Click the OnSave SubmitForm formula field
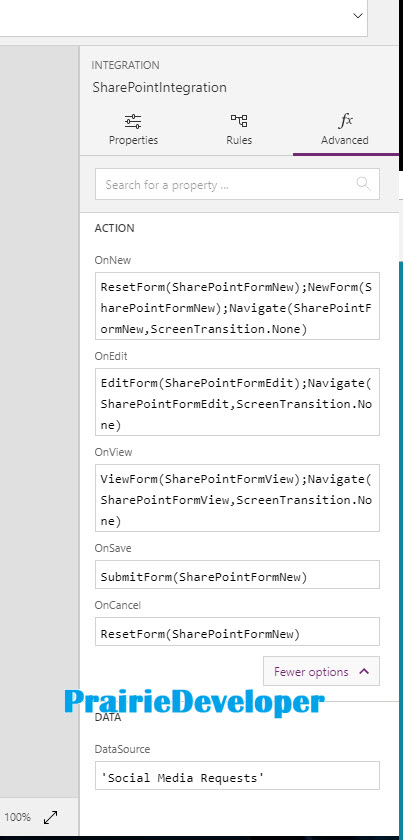The height and width of the screenshot is (840, 403). 237,574
